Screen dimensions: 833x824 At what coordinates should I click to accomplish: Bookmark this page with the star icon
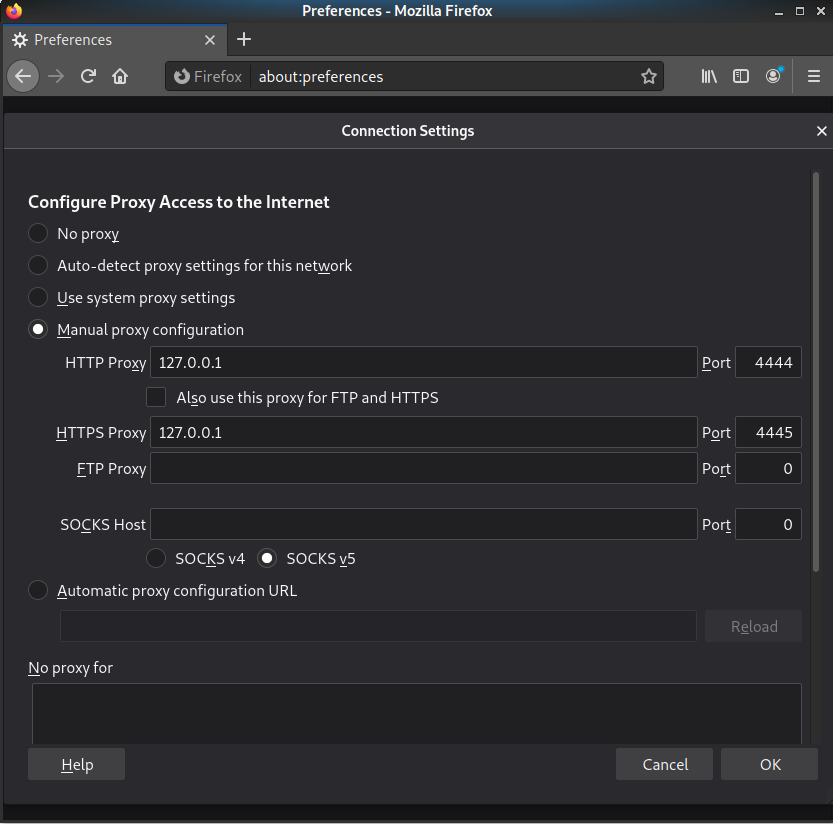[x=649, y=77]
